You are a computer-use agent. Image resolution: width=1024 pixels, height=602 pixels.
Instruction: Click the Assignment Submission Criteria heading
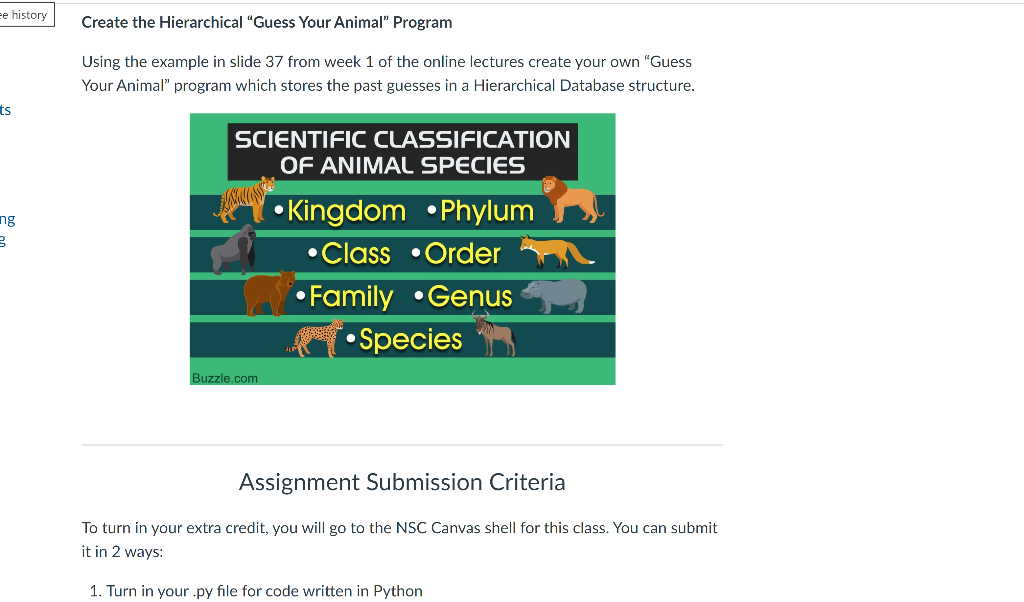[x=402, y=482]
